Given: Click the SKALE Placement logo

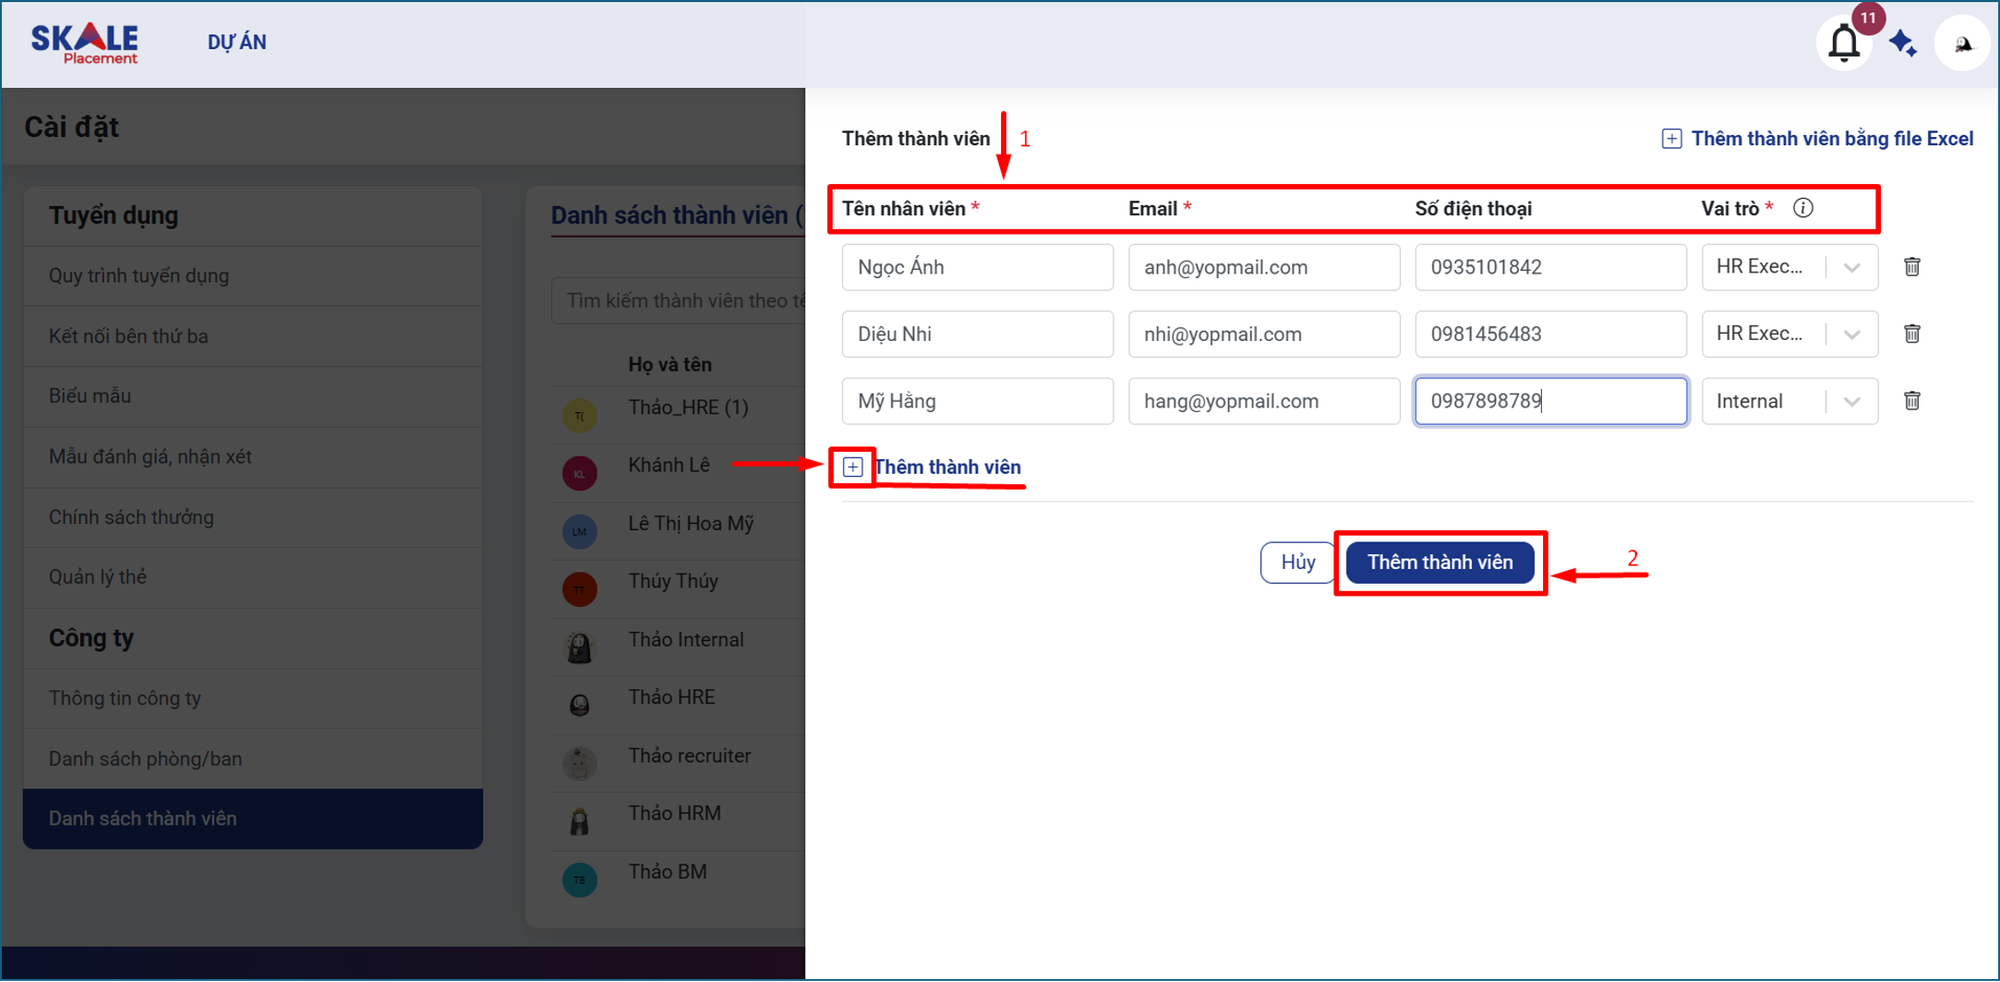Looking at the screenshot, I should pos(85,43).
